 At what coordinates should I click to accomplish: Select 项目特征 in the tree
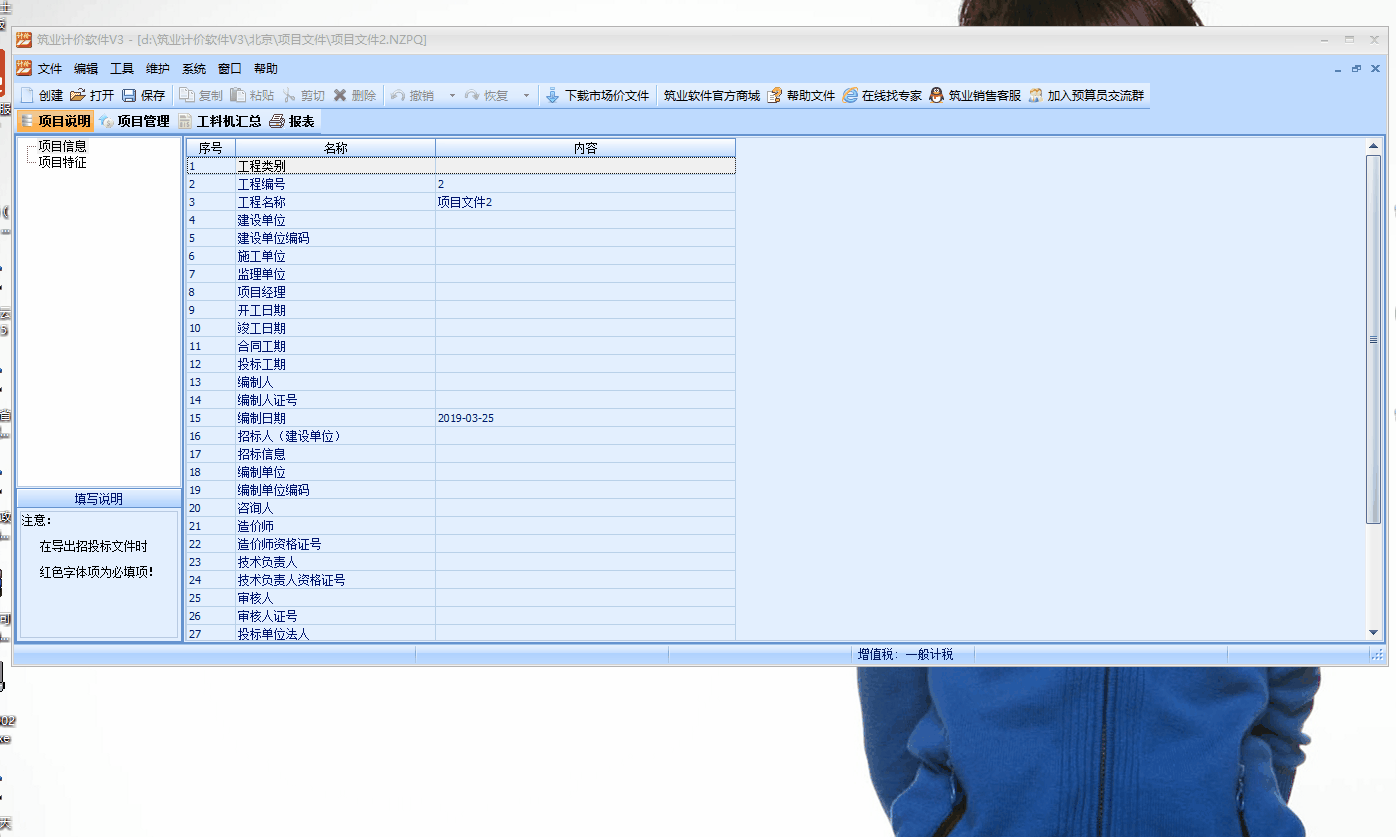click(62, 162)
